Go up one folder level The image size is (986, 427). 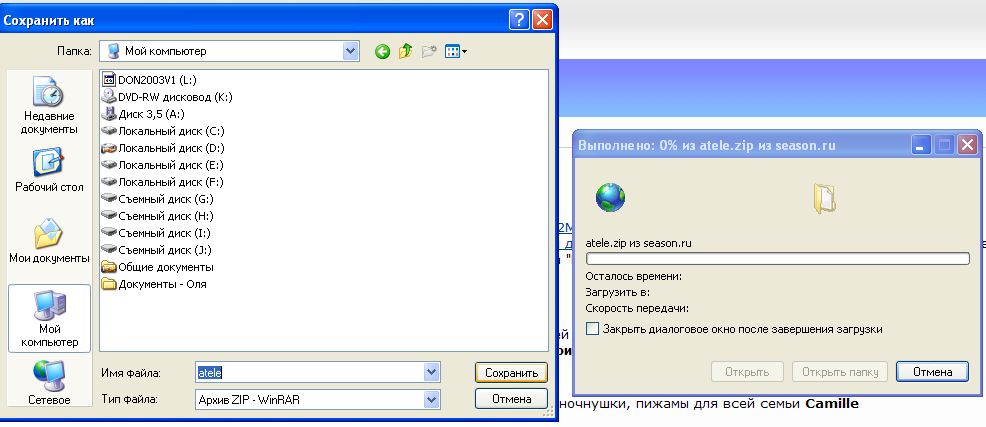click(x=406, y=52)
